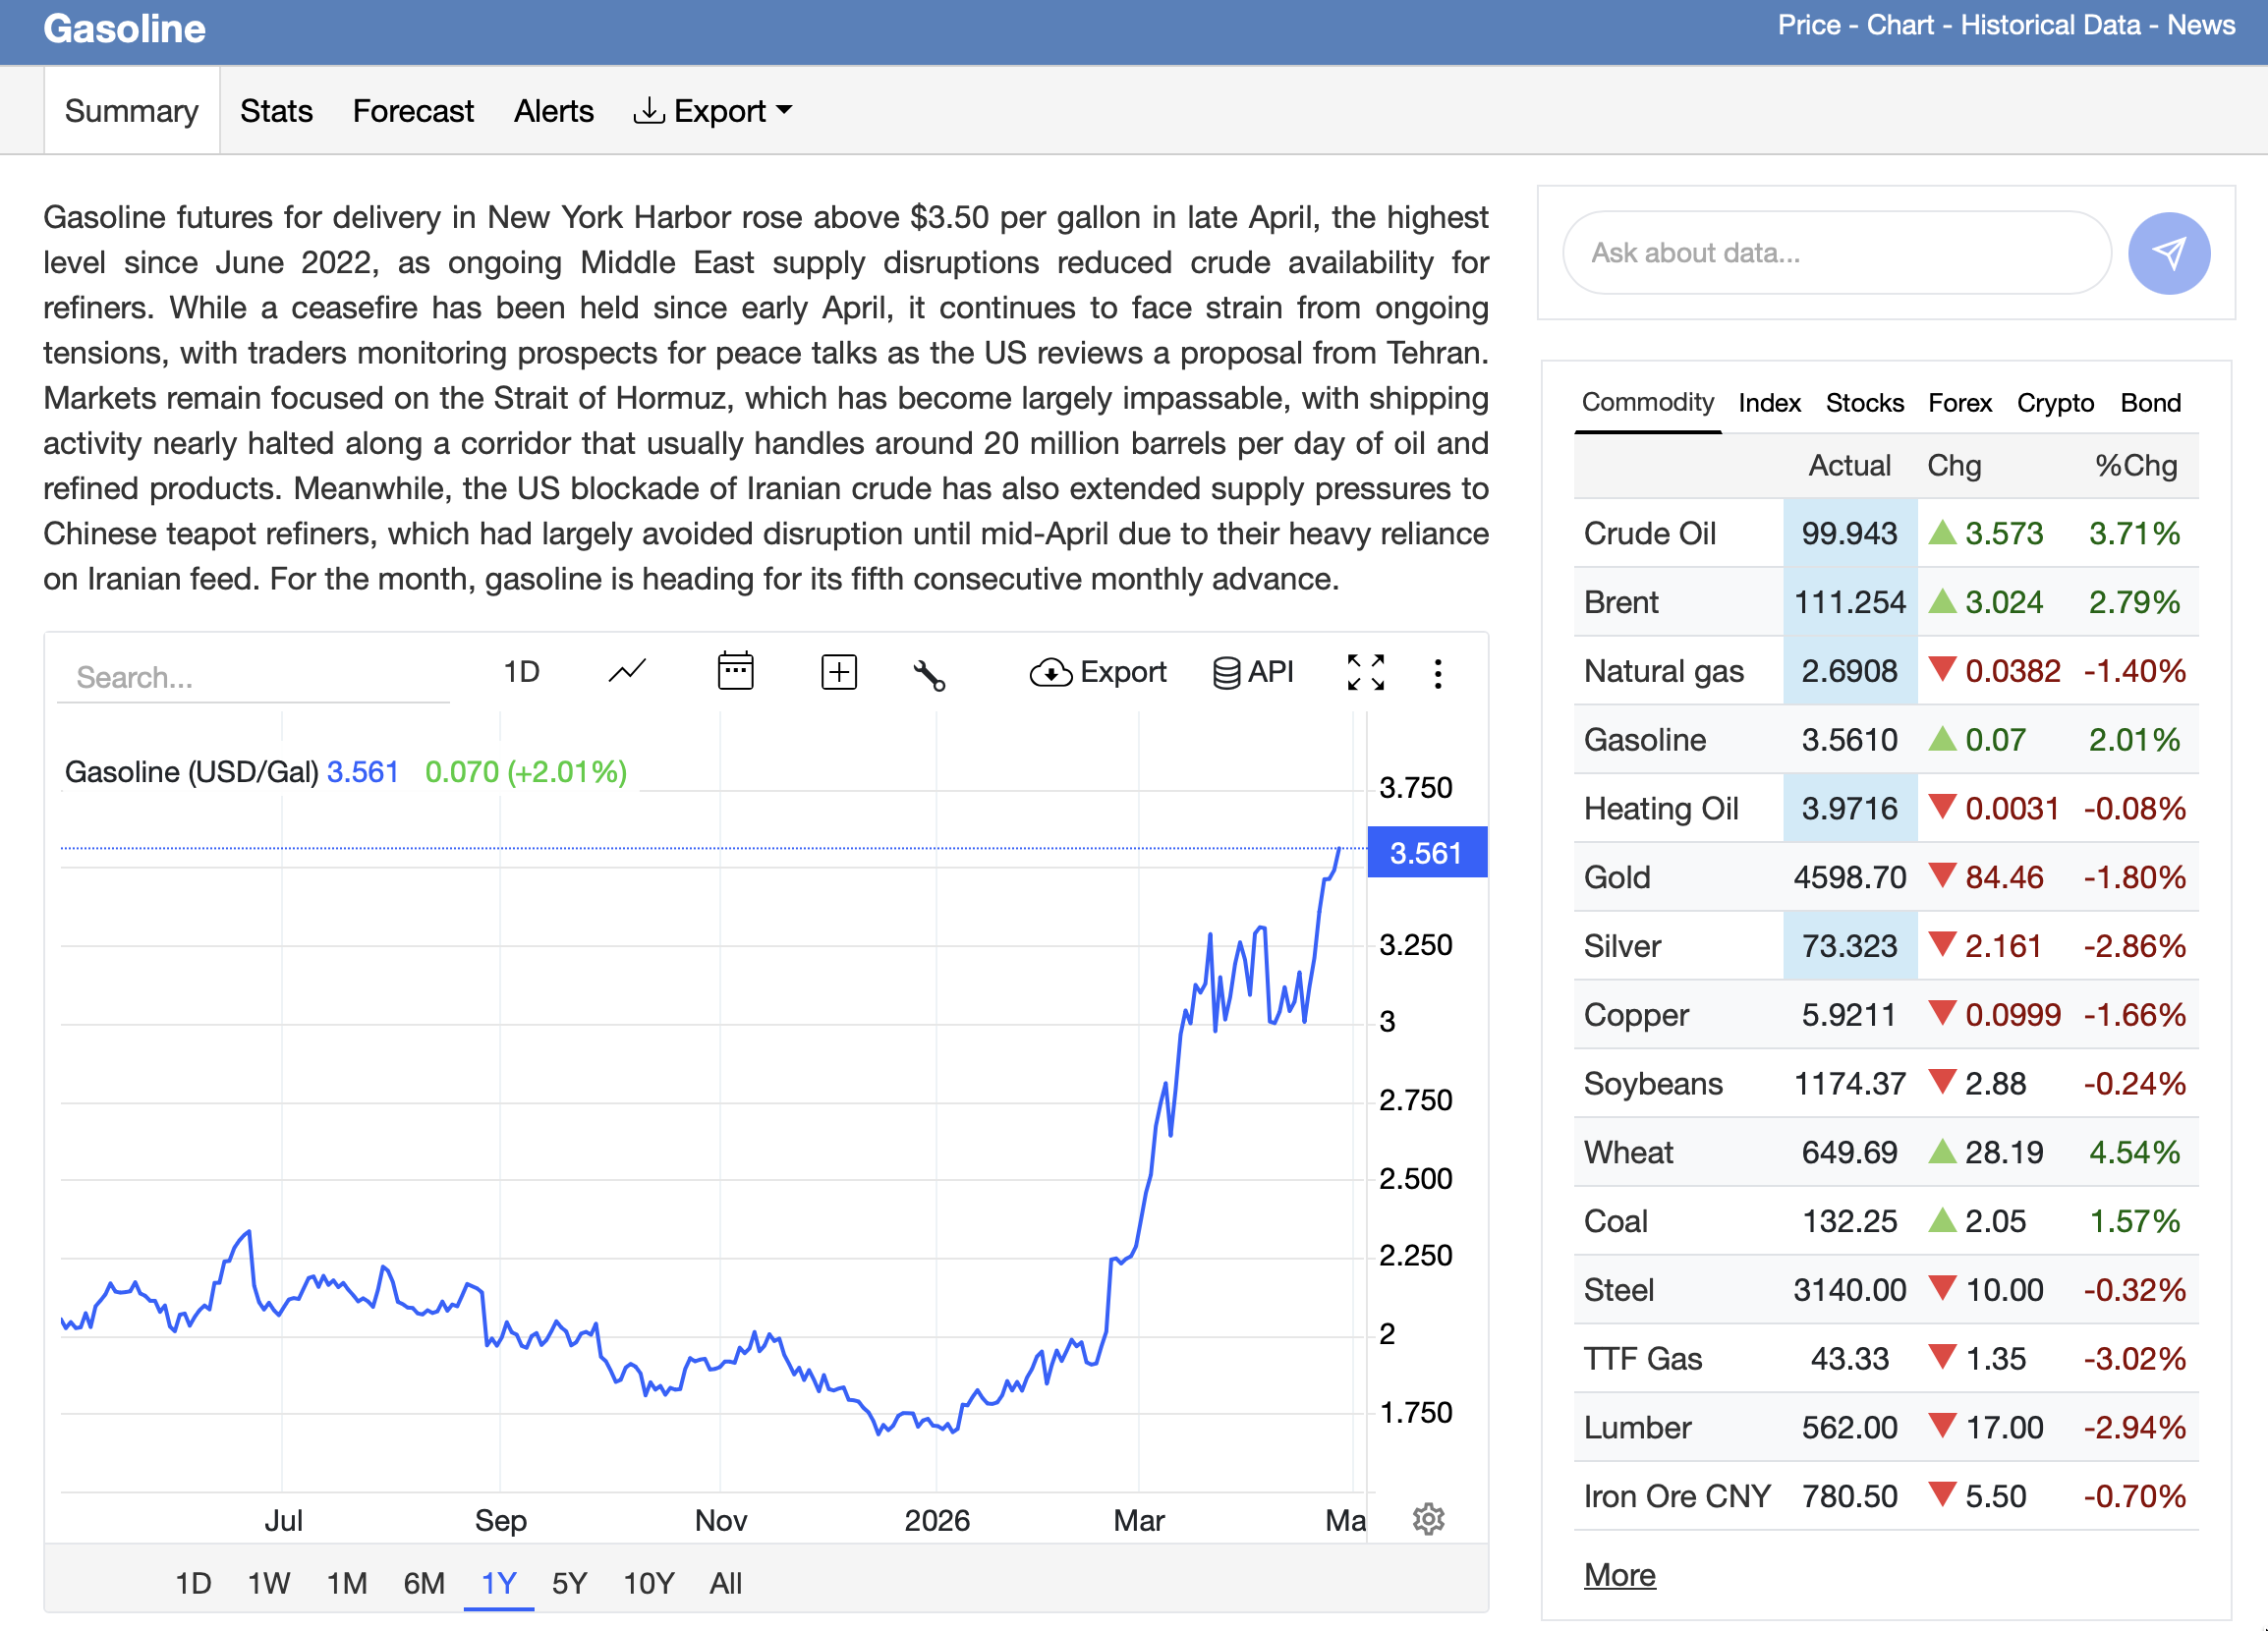The width and height of the screenshot is (2268, 1631).
Task: Click the chart API database button
Action: pyautogui.click(x=1253, y=672)
